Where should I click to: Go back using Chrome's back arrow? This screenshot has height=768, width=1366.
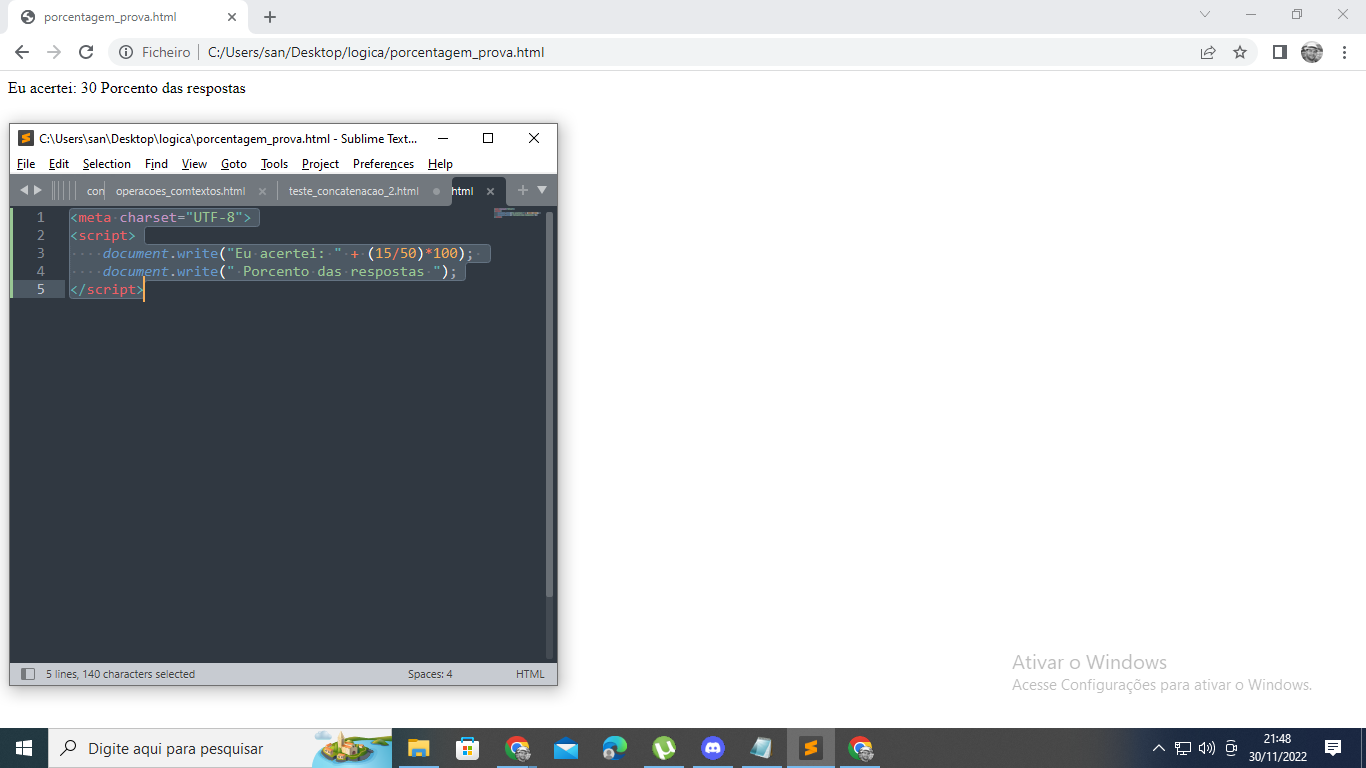[x=22, y=52]
